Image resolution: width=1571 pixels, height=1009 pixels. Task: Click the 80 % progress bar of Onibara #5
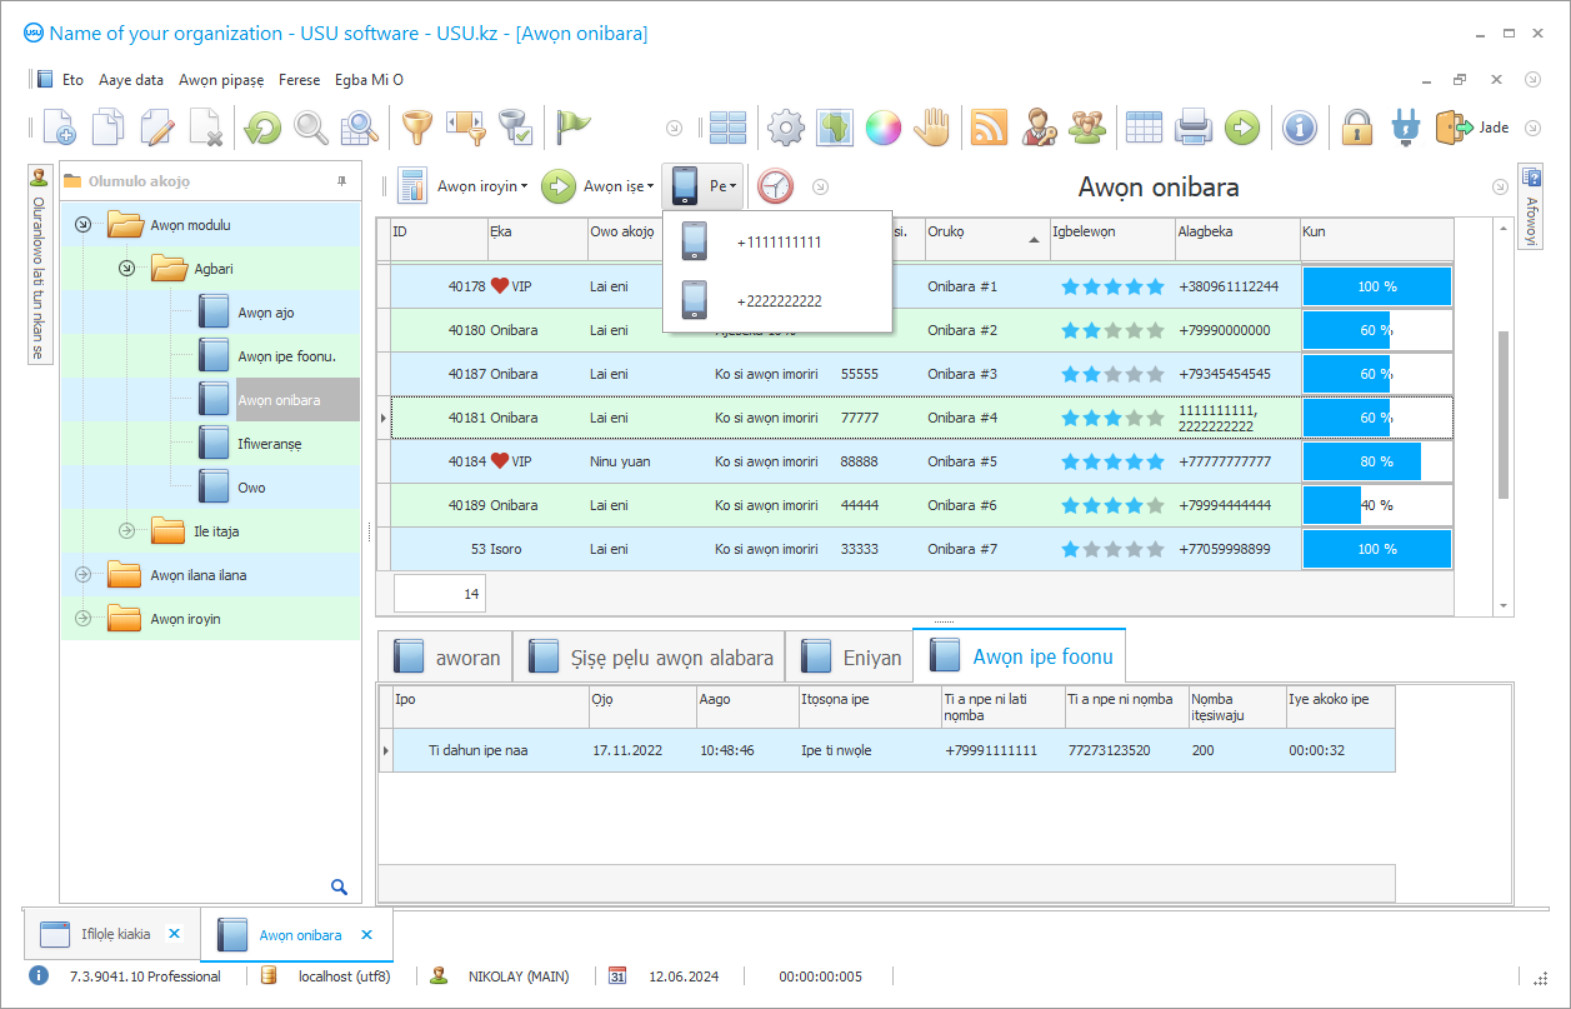[1377, 462]
